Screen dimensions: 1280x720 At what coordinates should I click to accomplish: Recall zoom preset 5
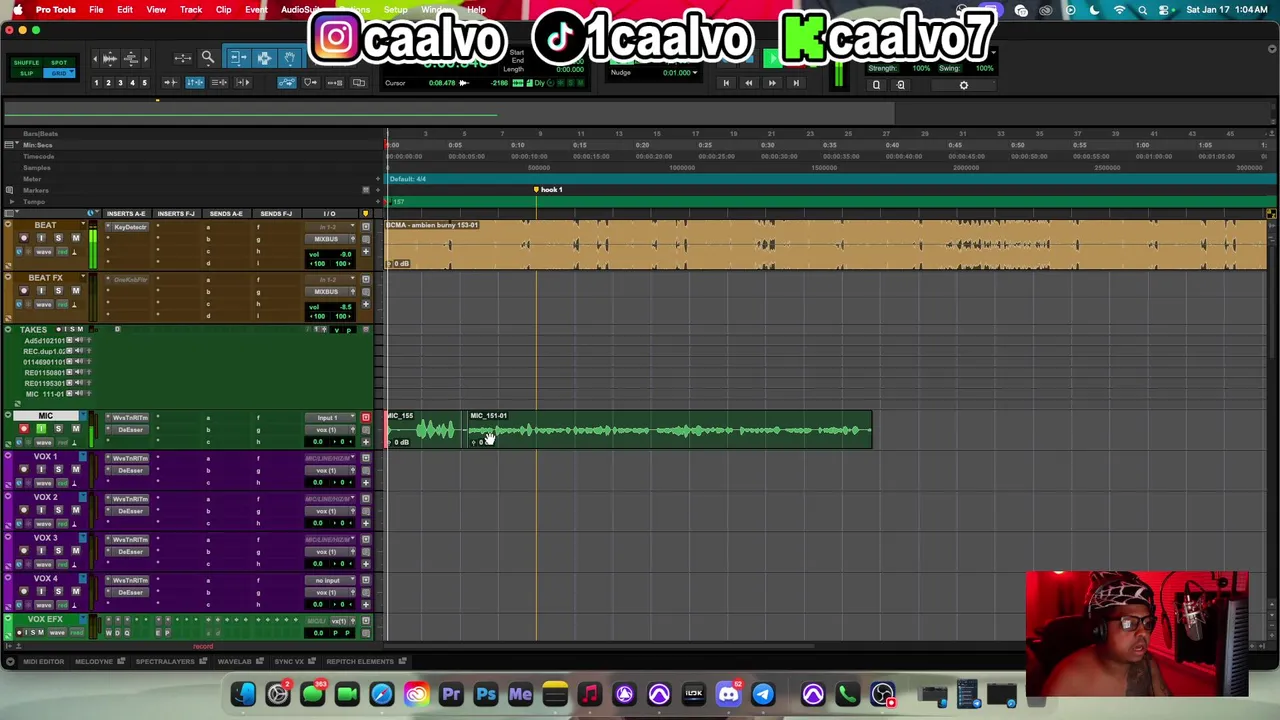tap(144, 82)
